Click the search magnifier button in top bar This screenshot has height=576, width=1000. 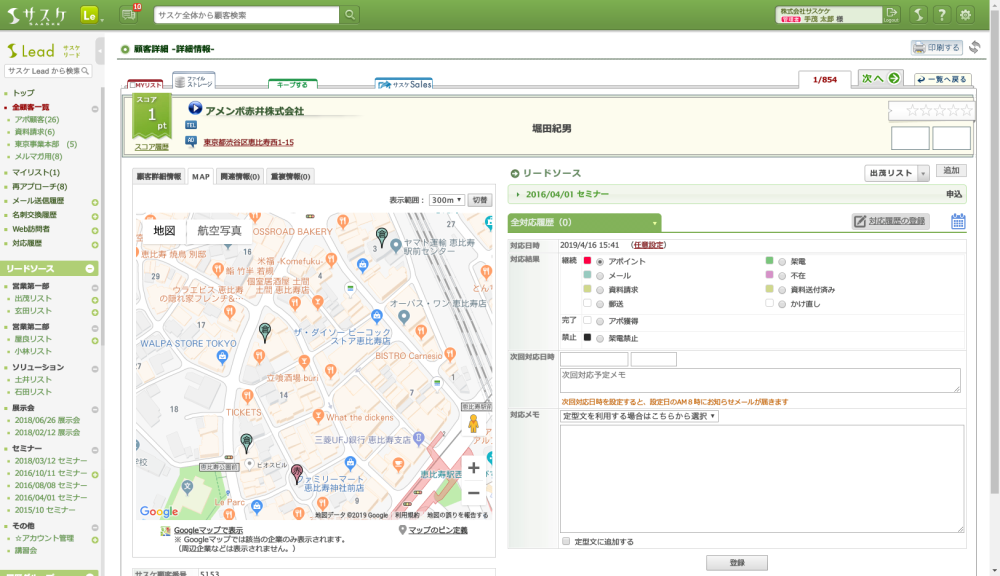click(350, 15)
